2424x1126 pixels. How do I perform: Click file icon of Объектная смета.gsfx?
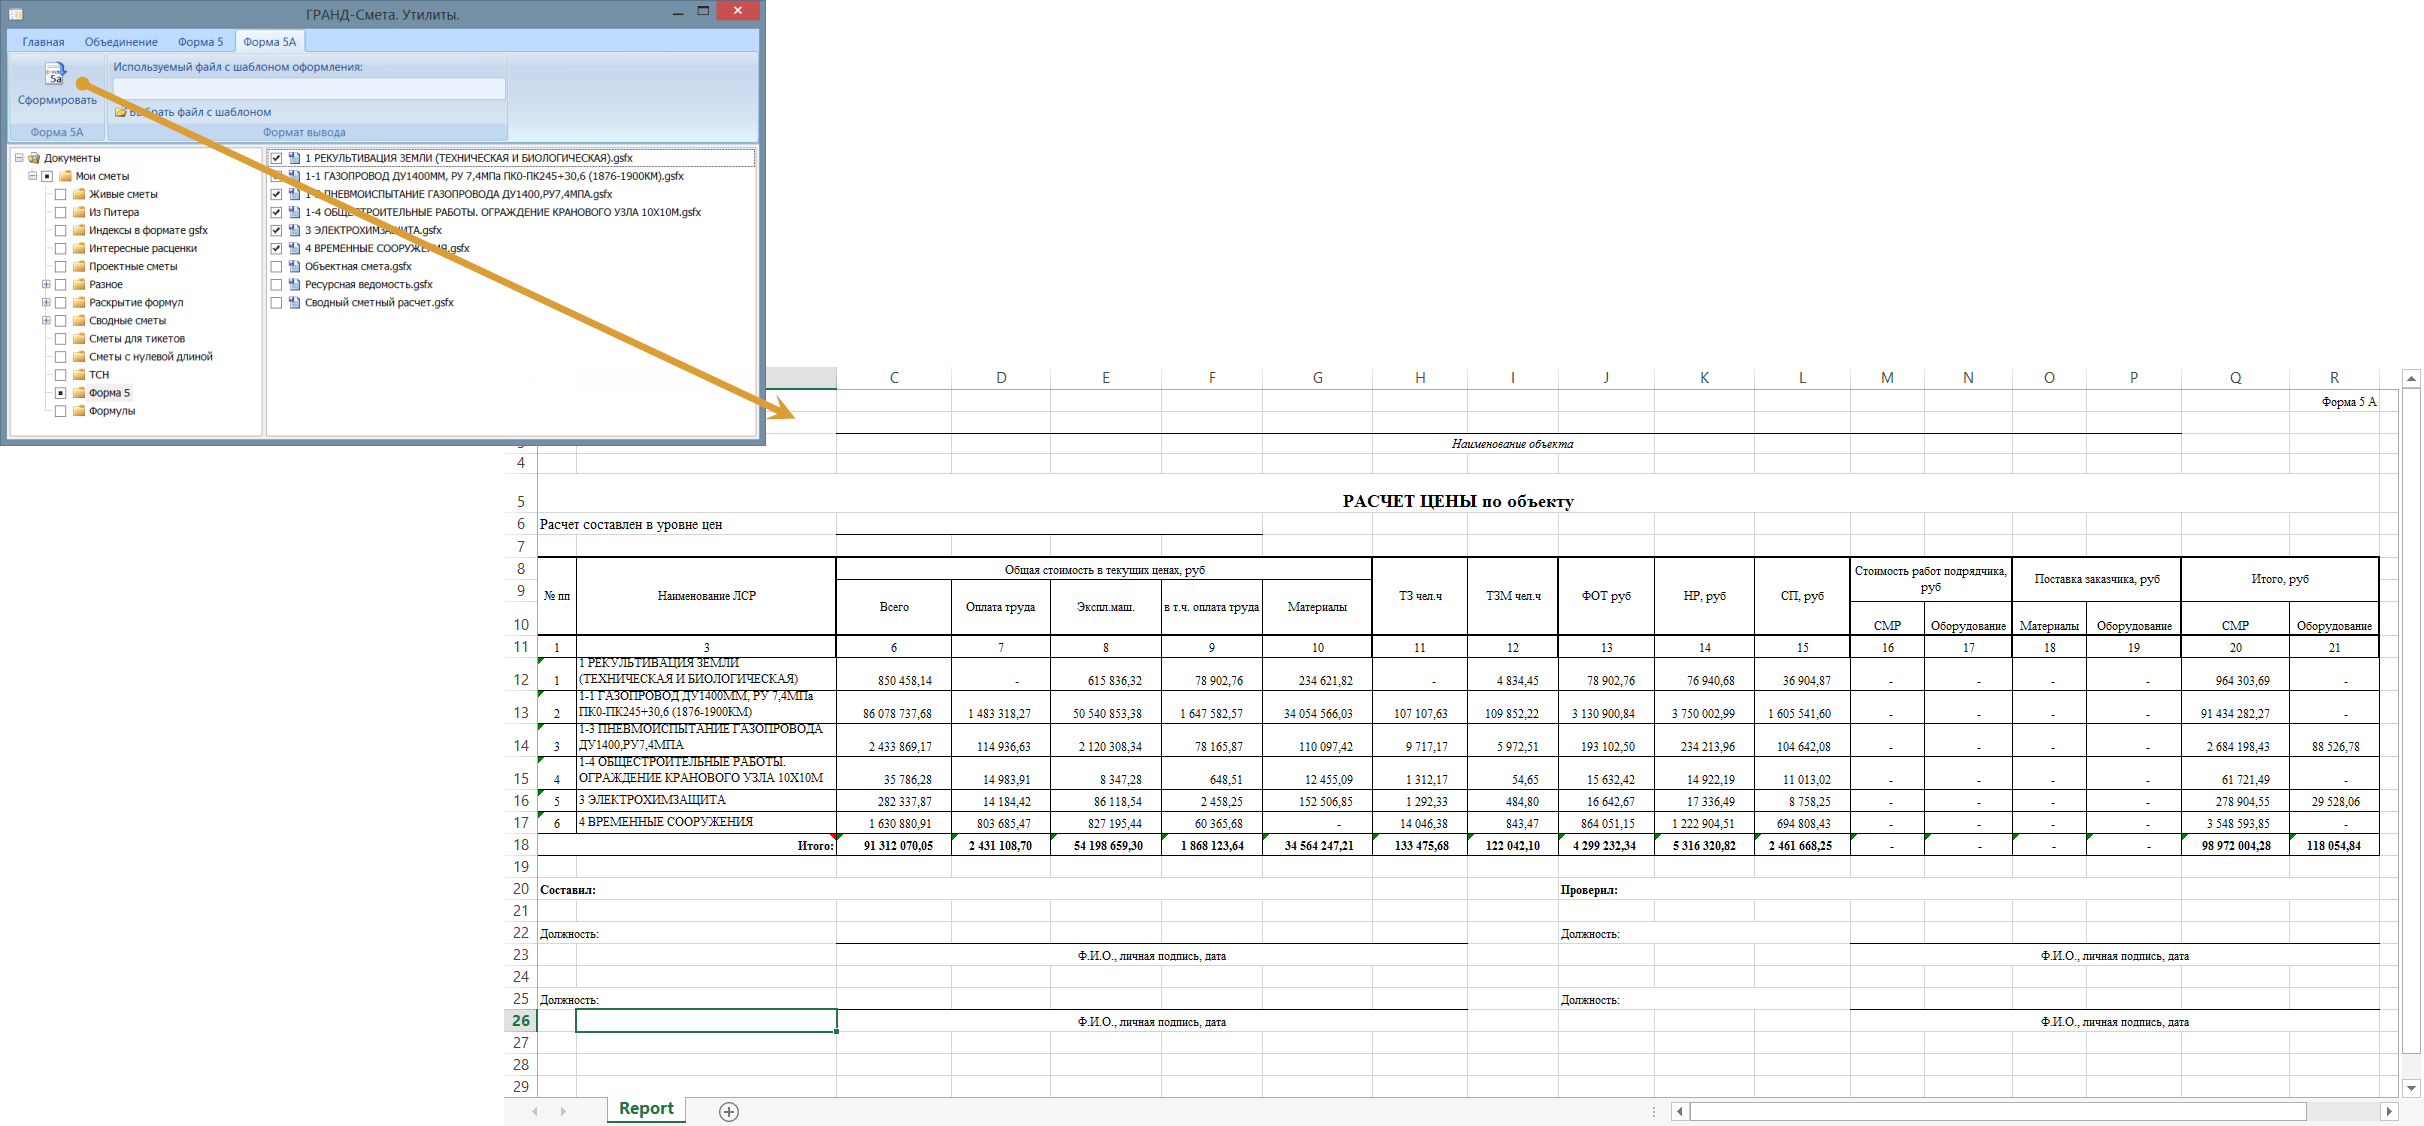click(x=295, y=267)
